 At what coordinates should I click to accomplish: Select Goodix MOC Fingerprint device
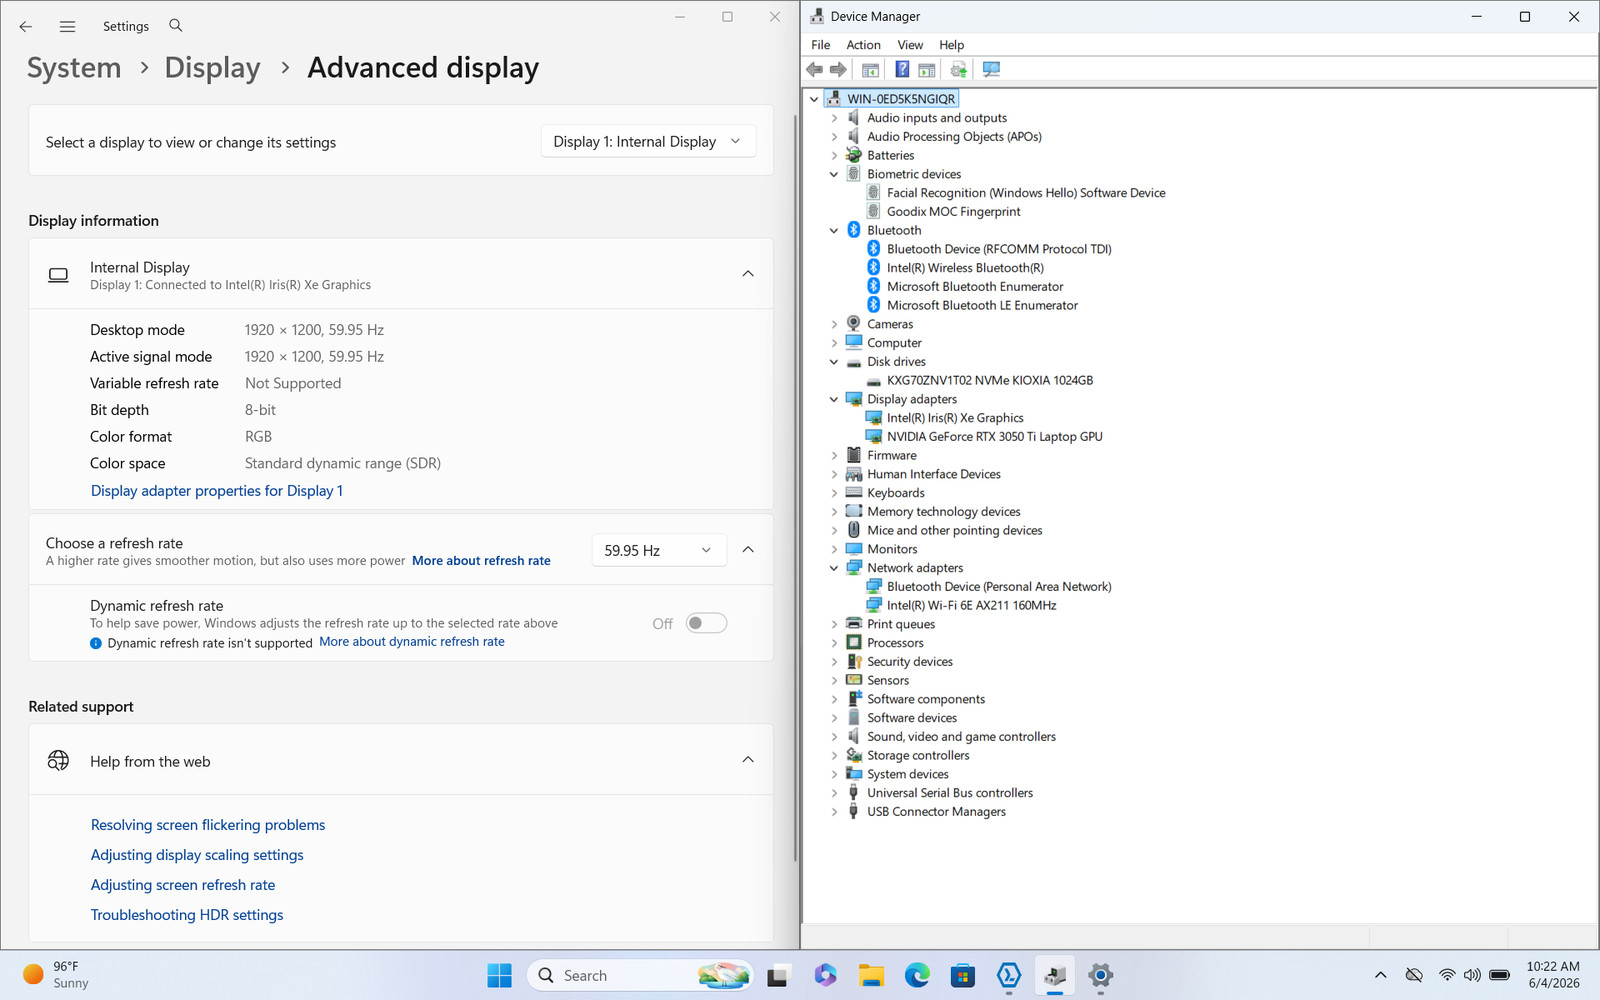point(953,212)
